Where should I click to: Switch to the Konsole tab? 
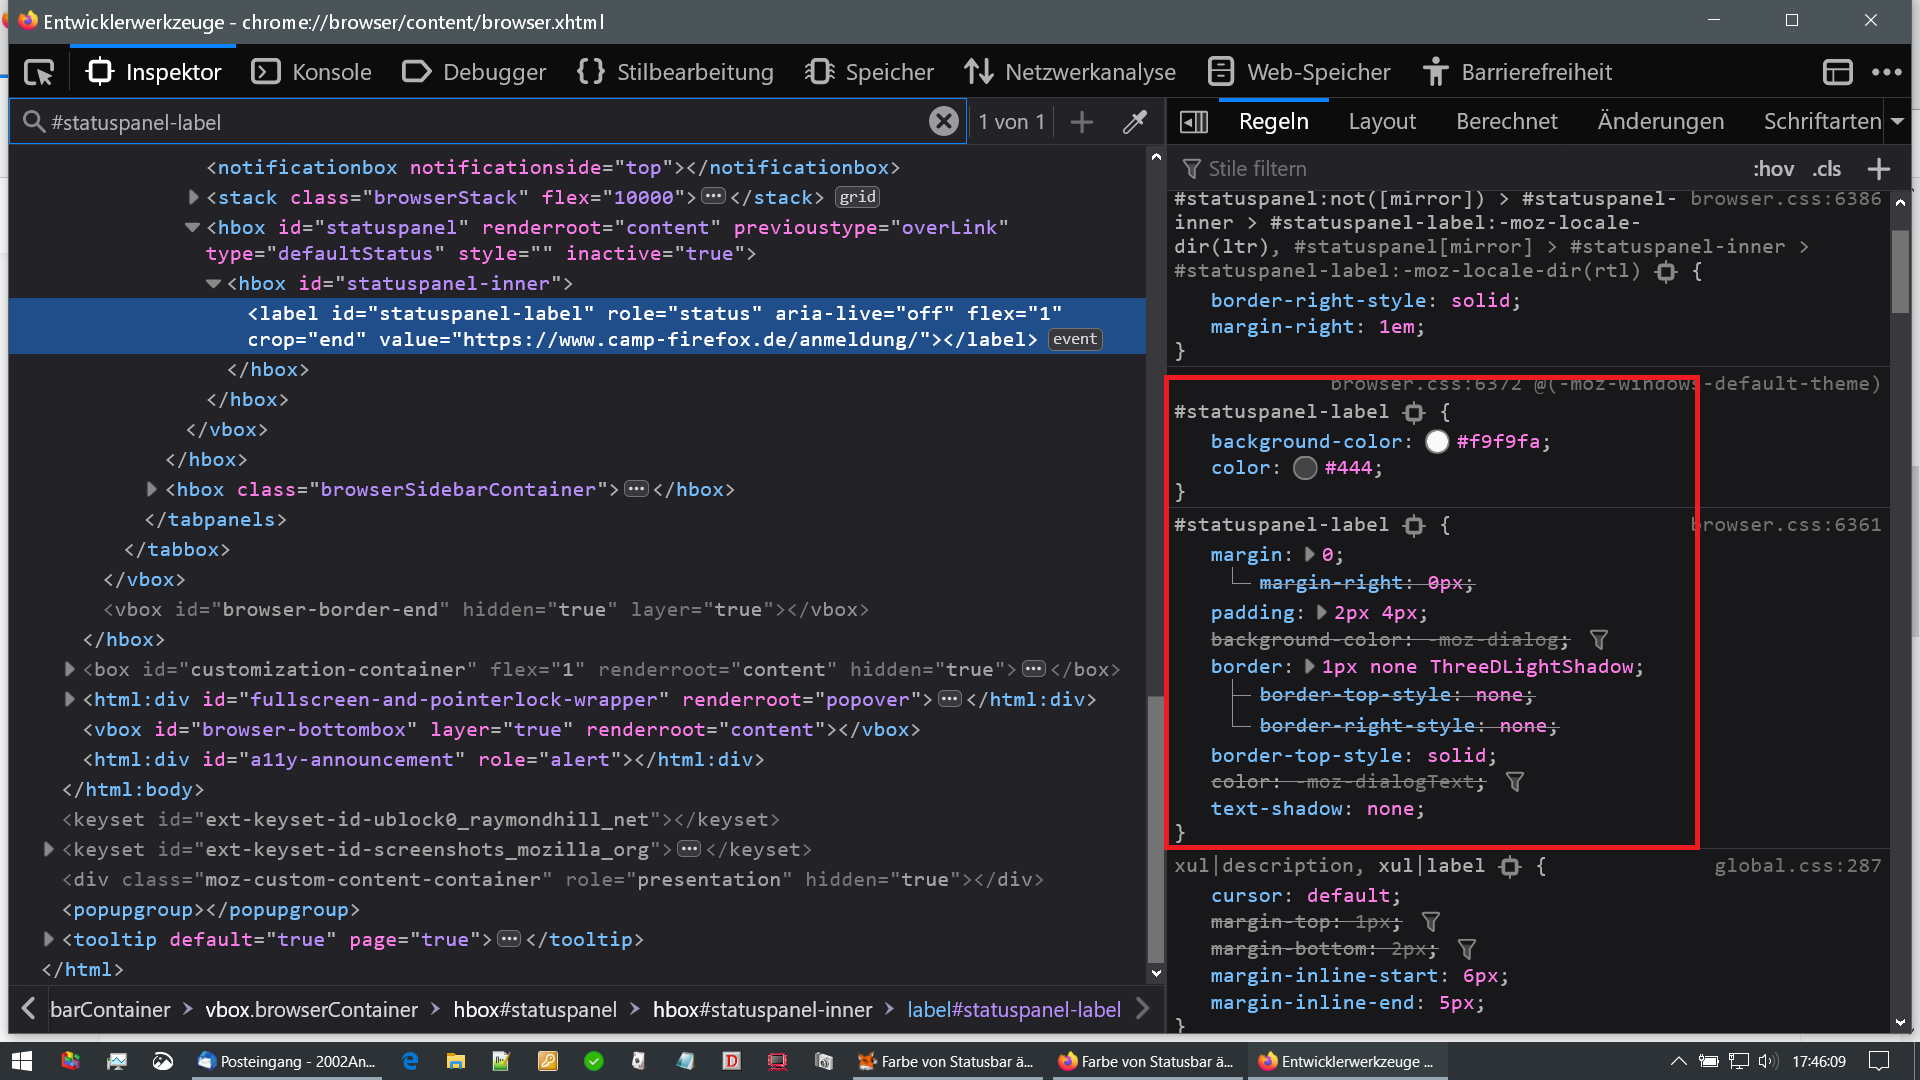311,72
